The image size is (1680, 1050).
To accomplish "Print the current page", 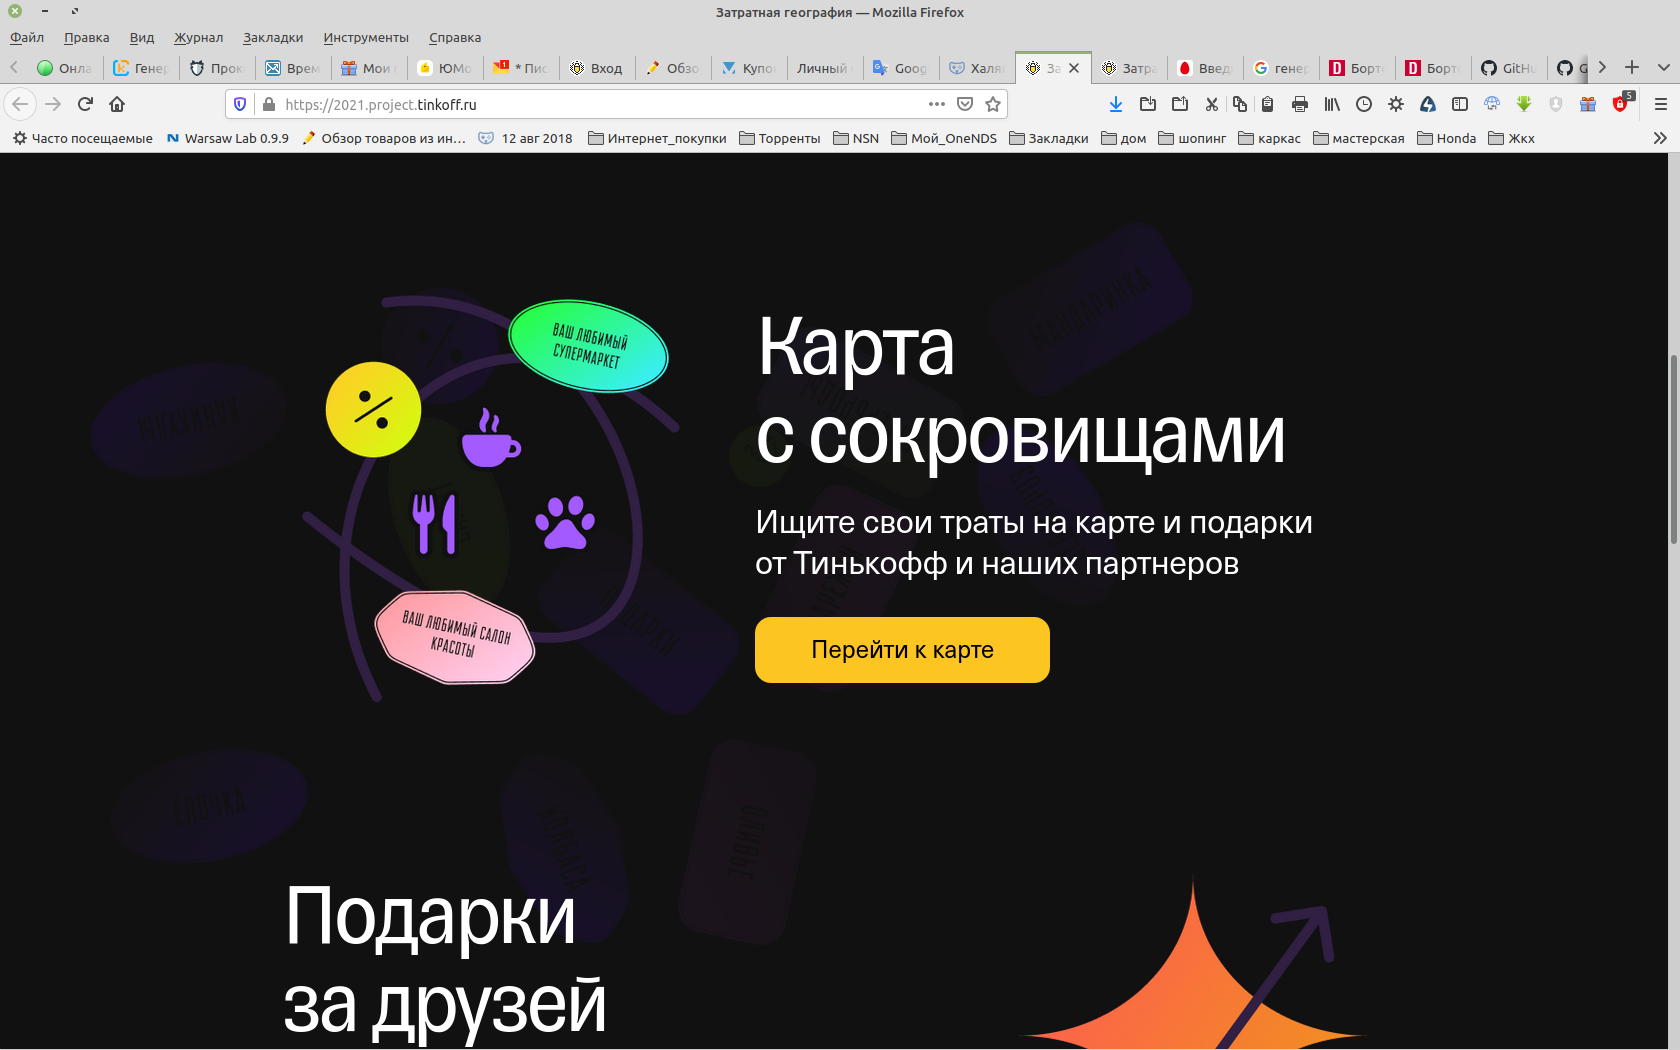I will click(x=1300, y=104).
